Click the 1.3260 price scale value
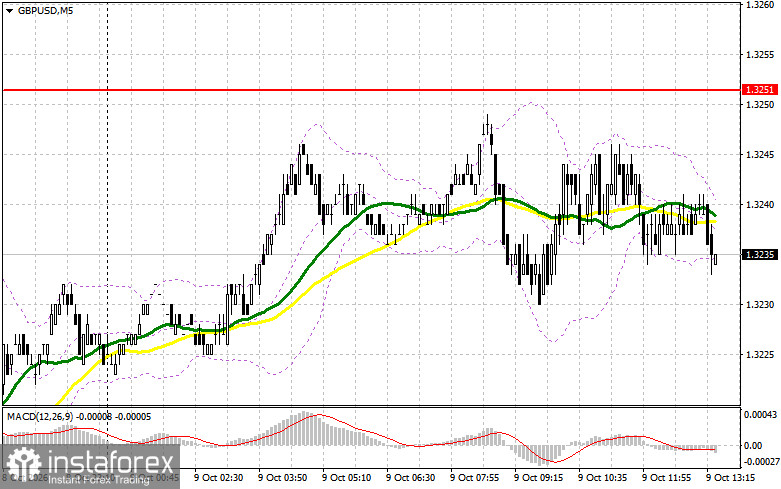 pyautogui.click(x=760, y=5)
